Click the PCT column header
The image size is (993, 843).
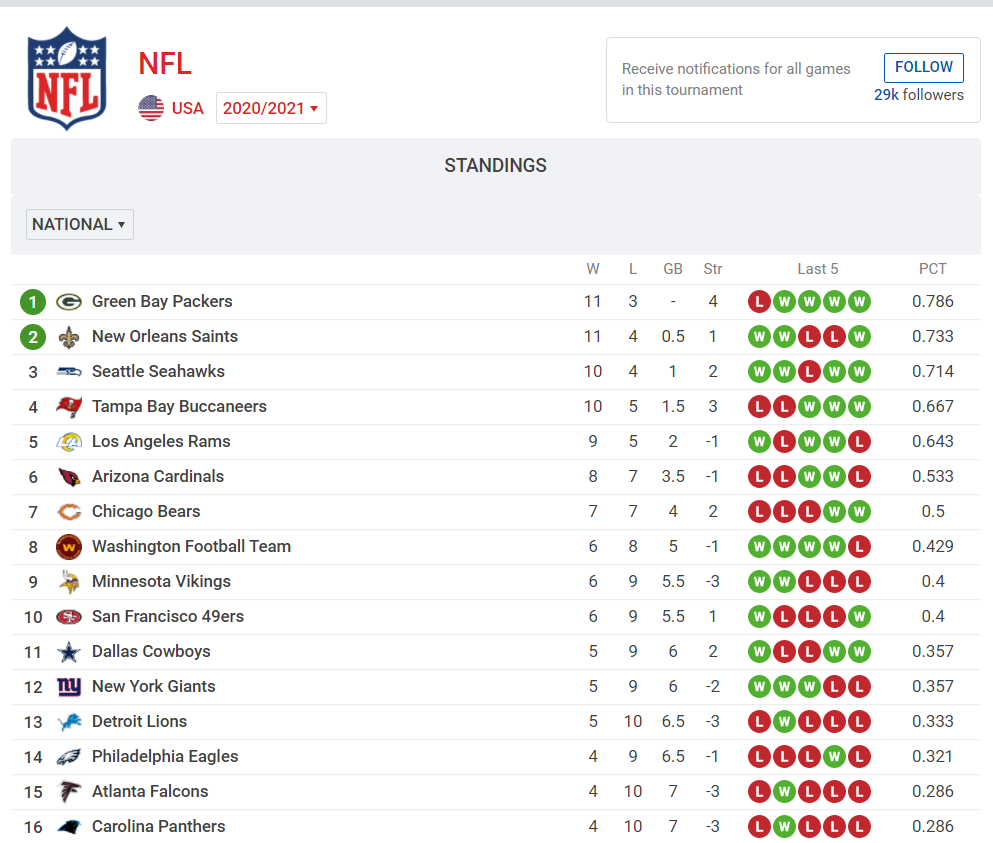click(933, 269)
